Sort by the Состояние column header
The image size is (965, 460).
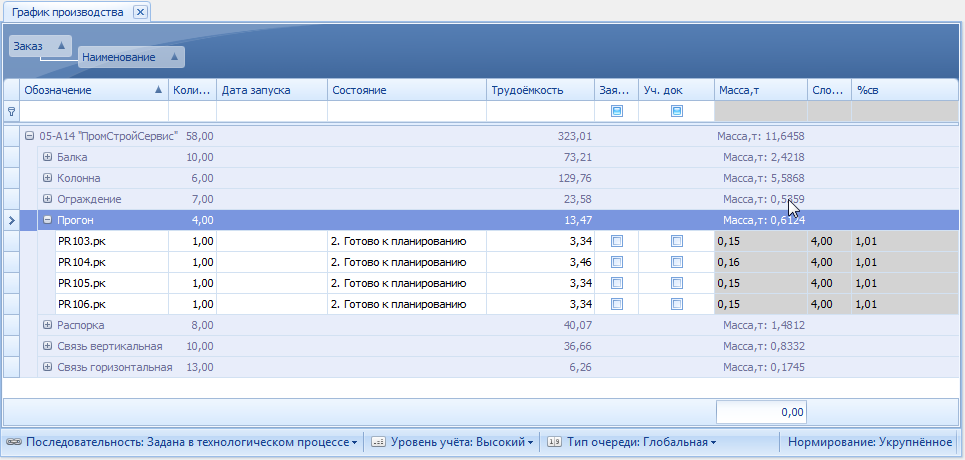pos(407,90)
